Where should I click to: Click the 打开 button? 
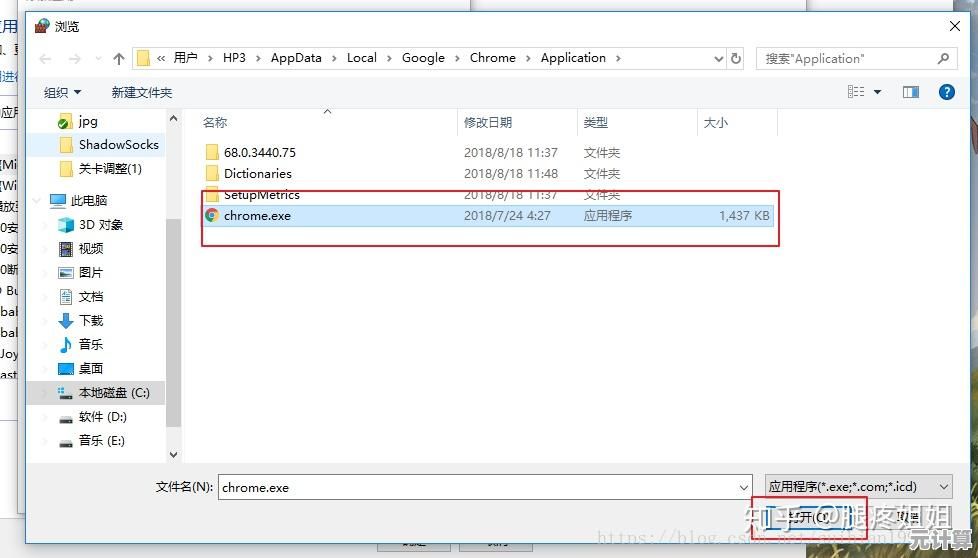tap(808, 517)
